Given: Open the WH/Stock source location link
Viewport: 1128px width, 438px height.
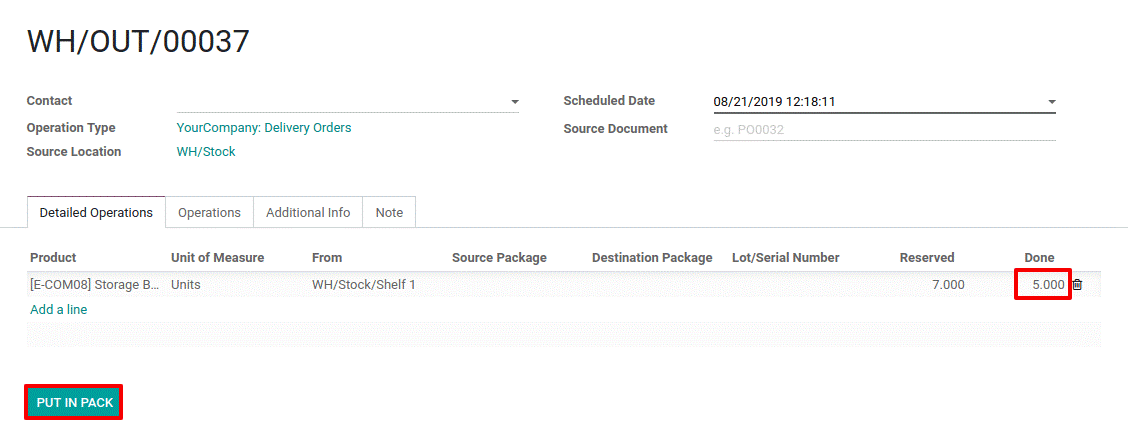Looking at the screenshot, I should [x=206, y=152].
